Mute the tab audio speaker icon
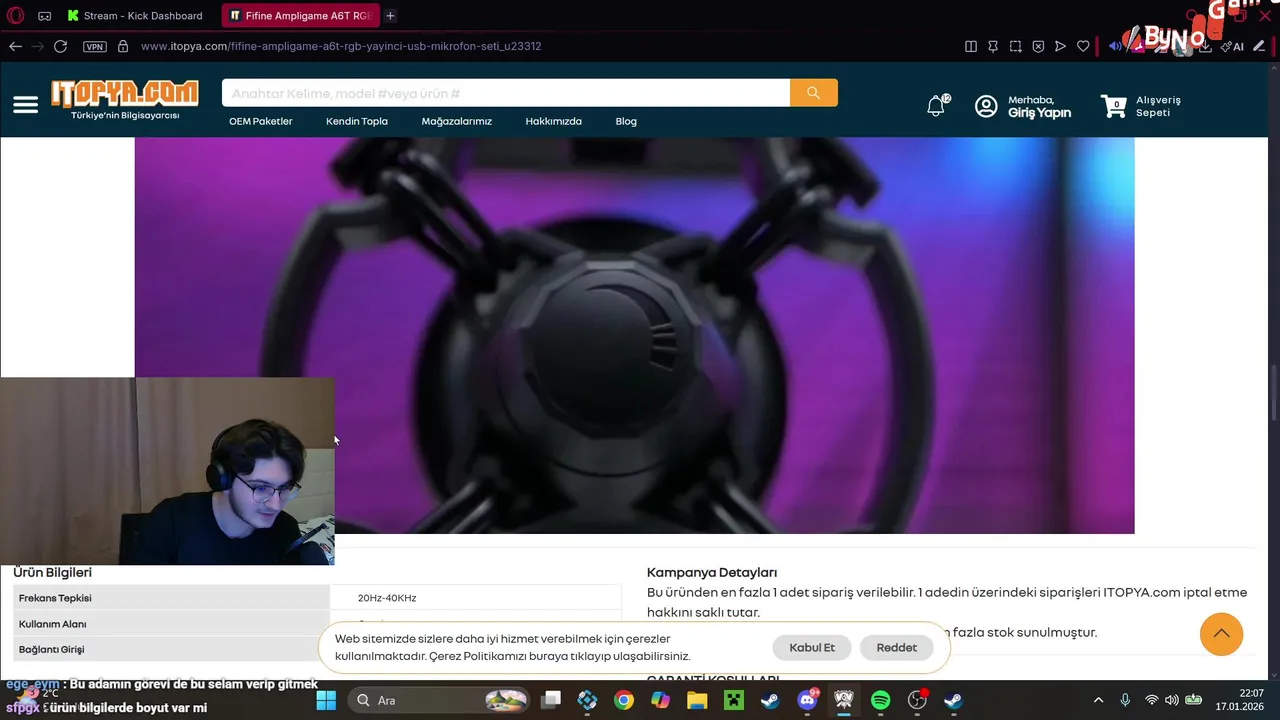This screenshot has height=720, width=1280. [x=1114, y=46]
